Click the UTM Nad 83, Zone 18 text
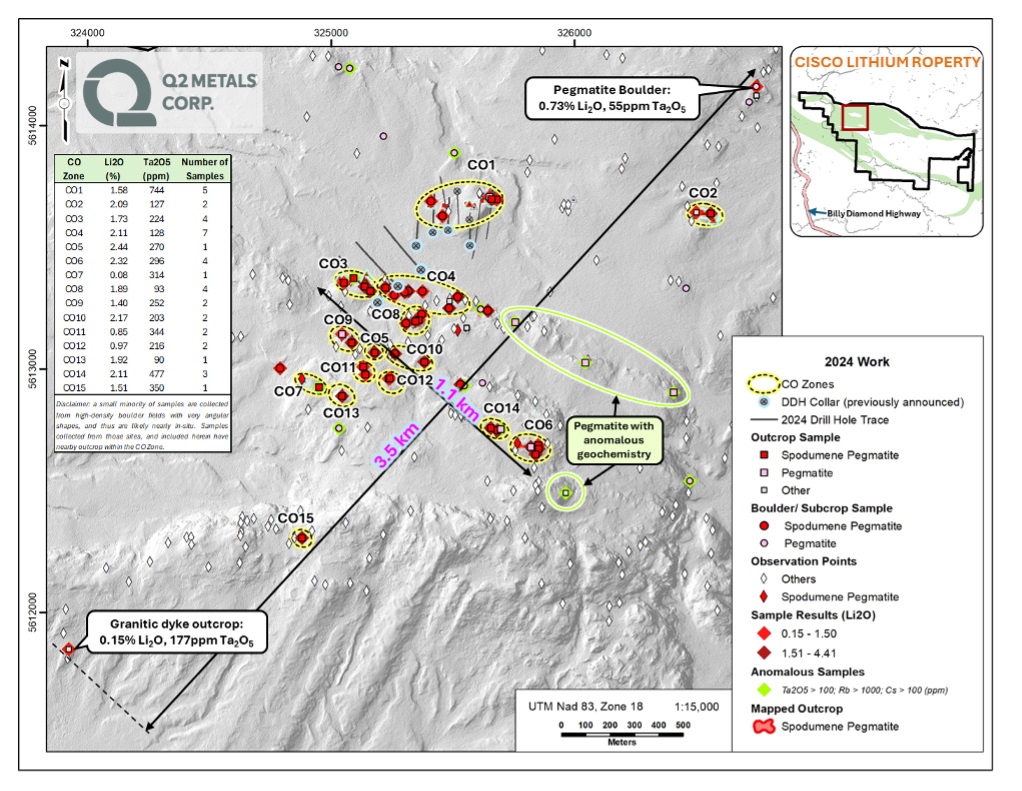 pos(585,706)
